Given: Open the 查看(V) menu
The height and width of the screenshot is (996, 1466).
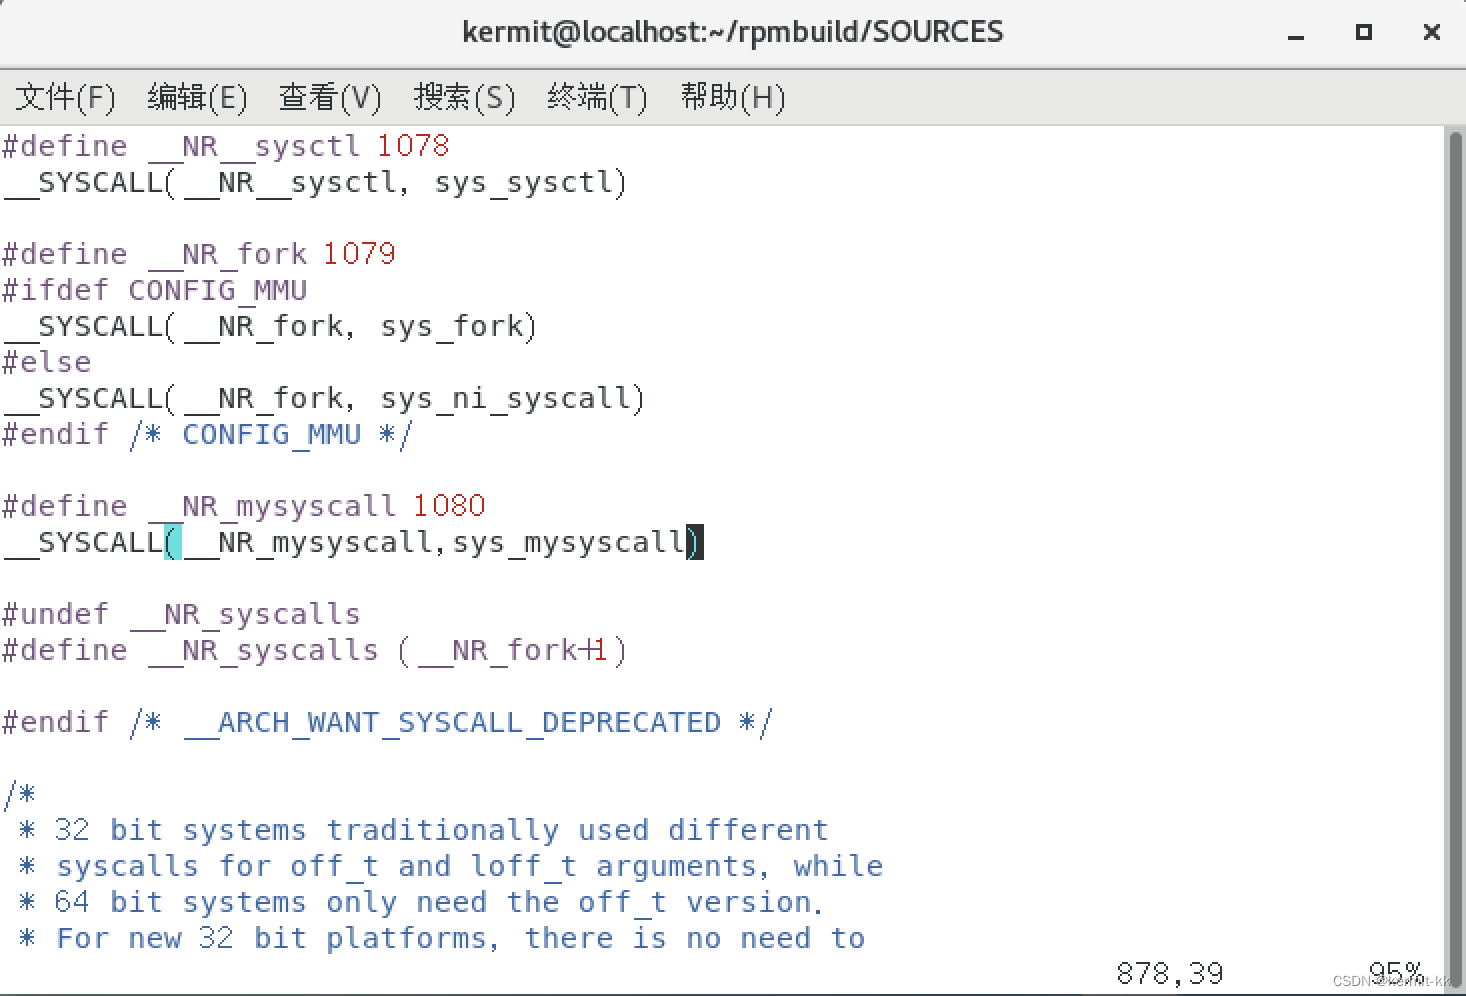Looking at the screenshot, I should 330,97.
